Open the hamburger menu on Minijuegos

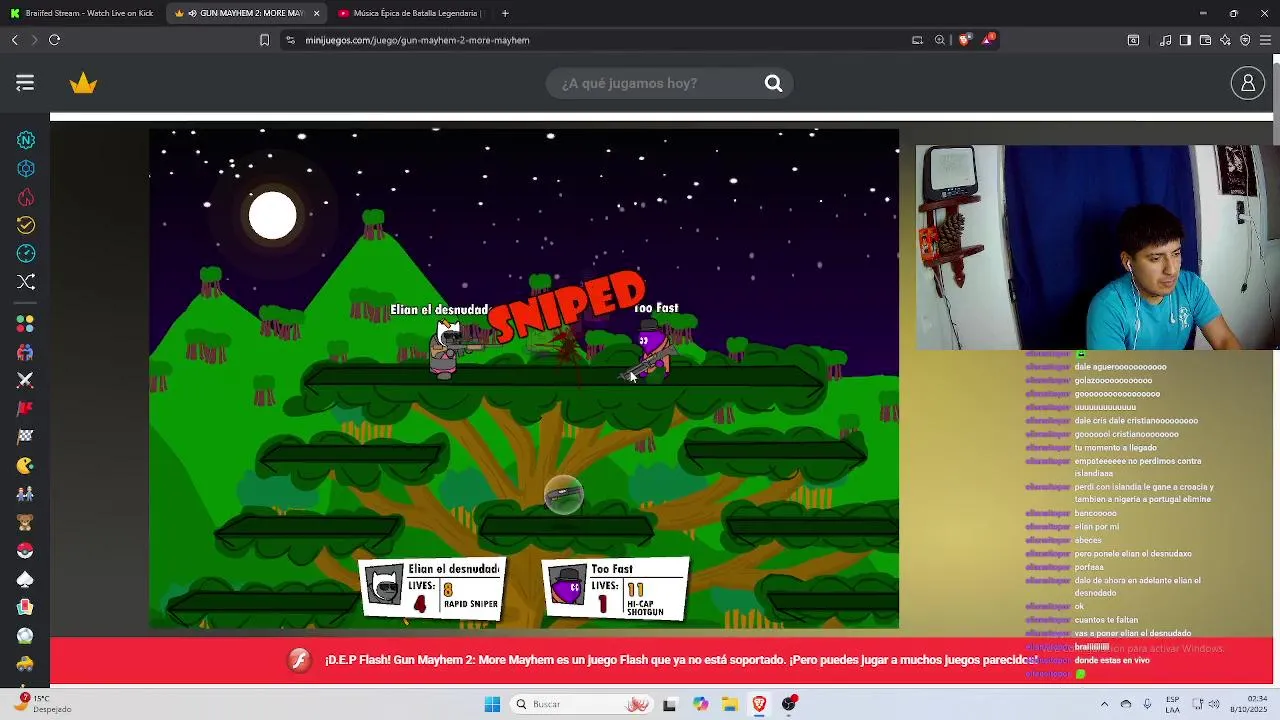tap(25, 83)
